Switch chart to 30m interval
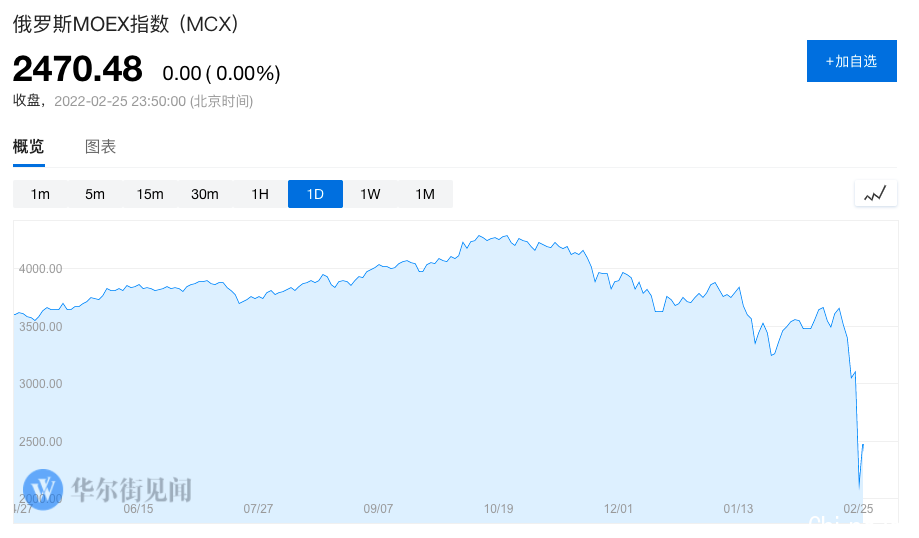This screenshot has height=538, width=919. [205, 194]
